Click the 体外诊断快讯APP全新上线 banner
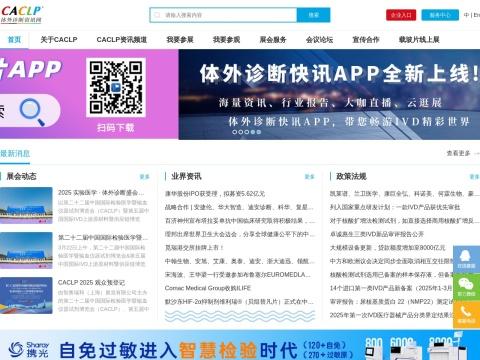Image resolution: width=480 pixels, height=360 pixels. tap(329, 94)
